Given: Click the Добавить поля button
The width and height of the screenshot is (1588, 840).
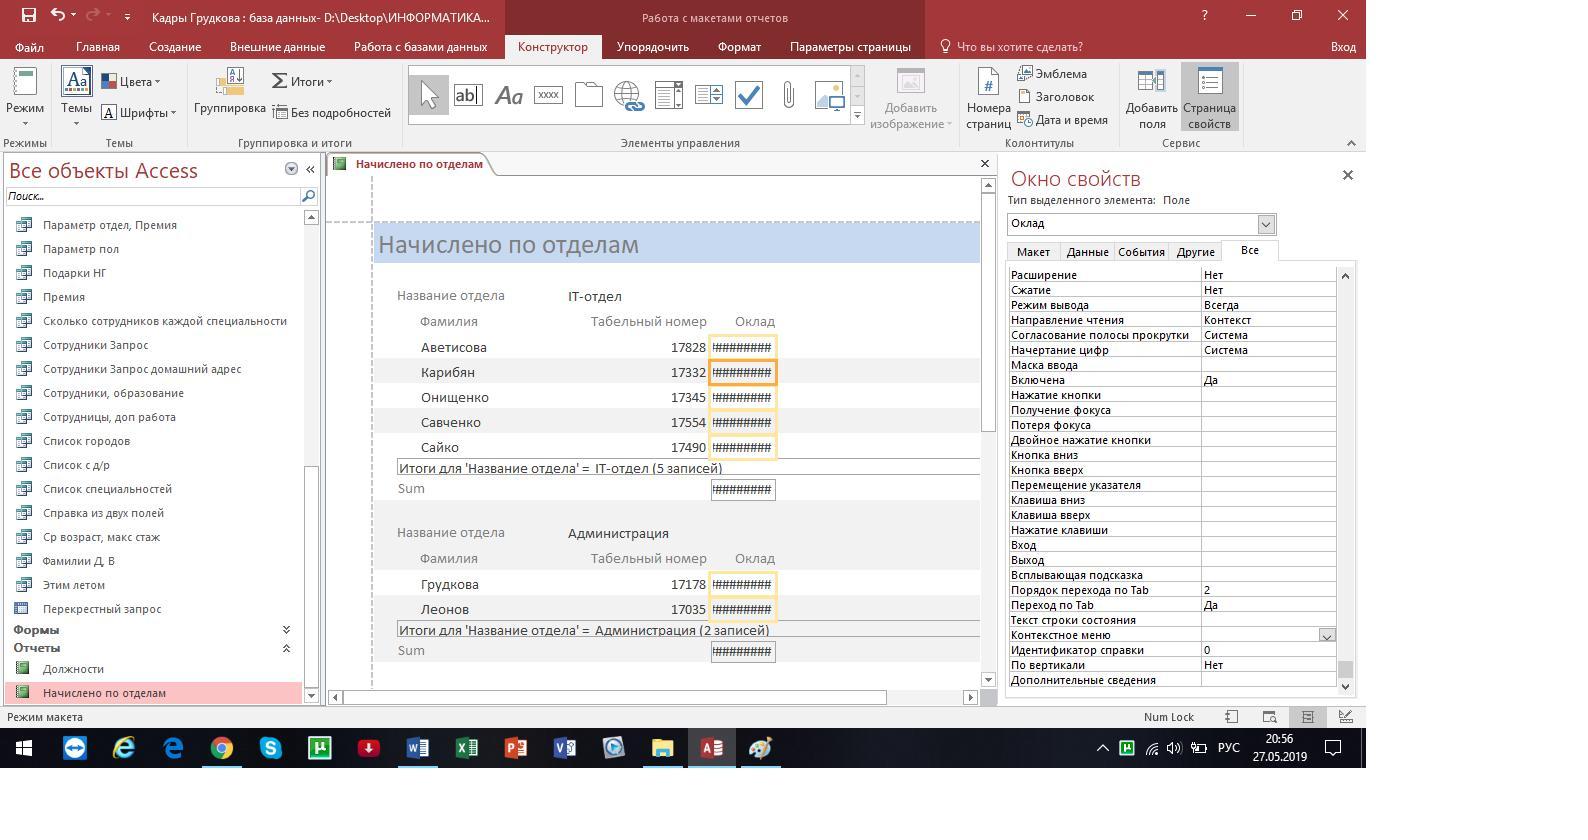Looking at the screenshot, I should pos(1152,98).
